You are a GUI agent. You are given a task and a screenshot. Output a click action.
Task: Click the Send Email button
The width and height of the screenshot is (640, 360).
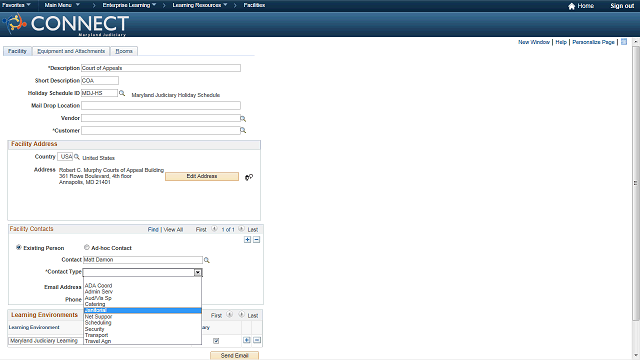[234, 356]
